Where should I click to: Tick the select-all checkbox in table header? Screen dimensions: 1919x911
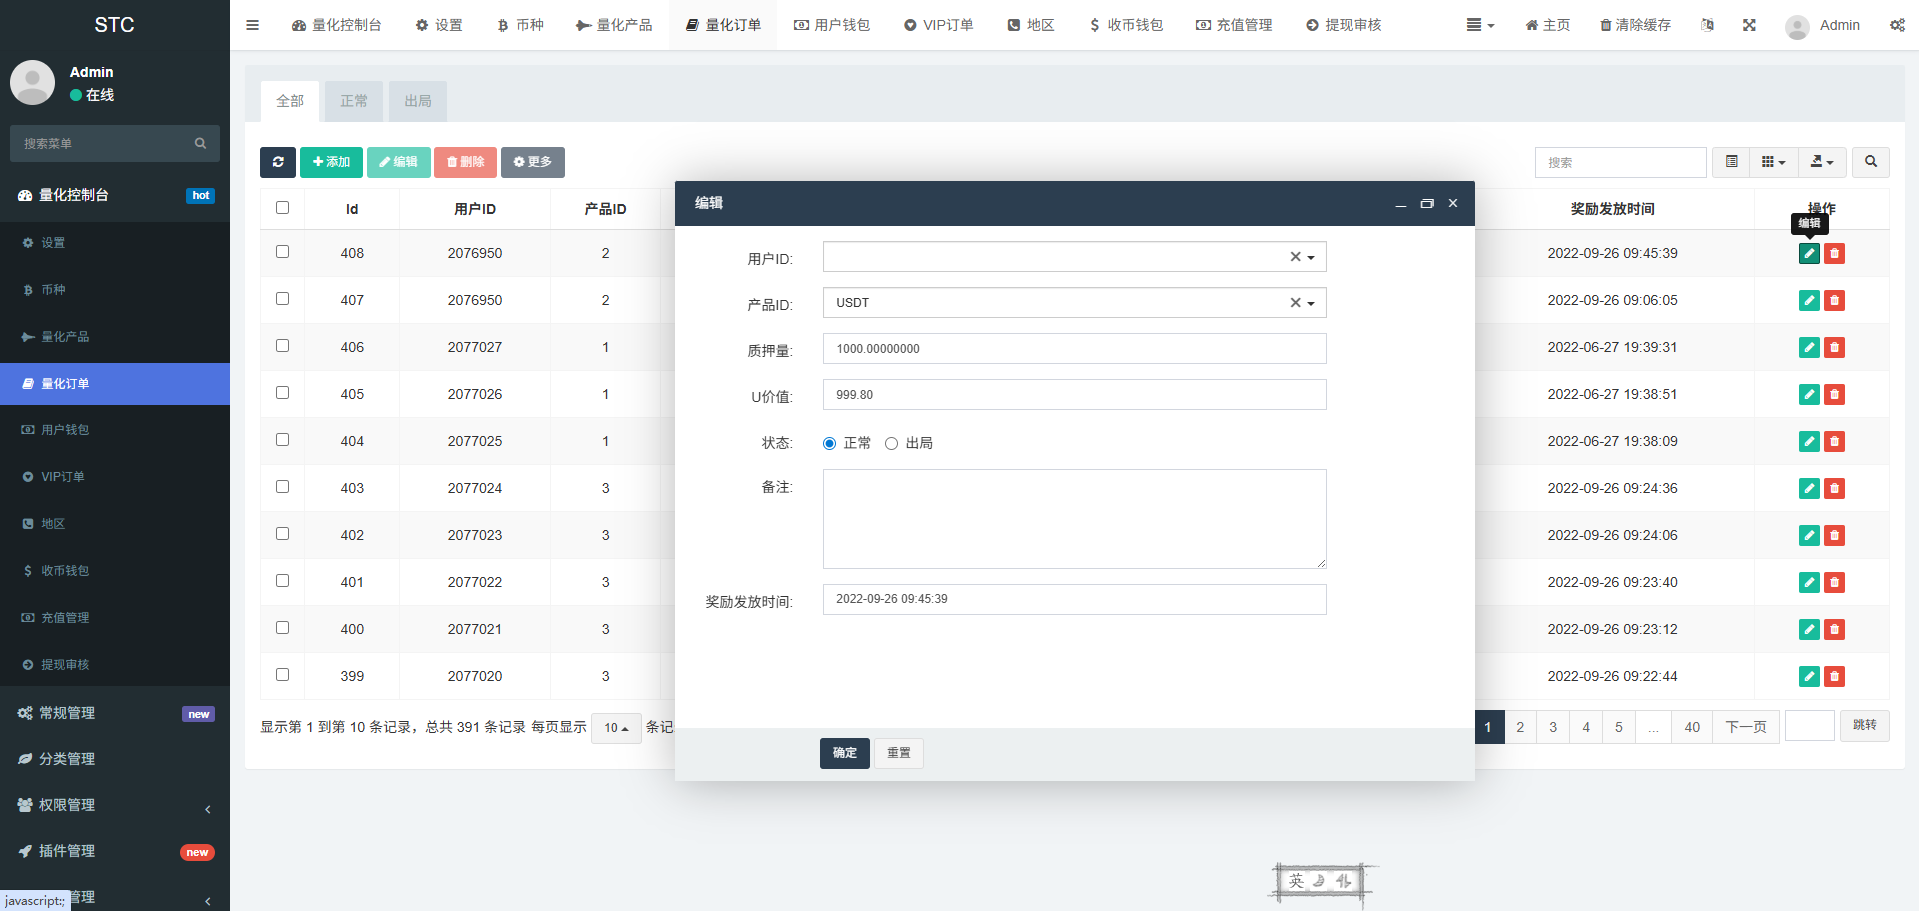282,208
